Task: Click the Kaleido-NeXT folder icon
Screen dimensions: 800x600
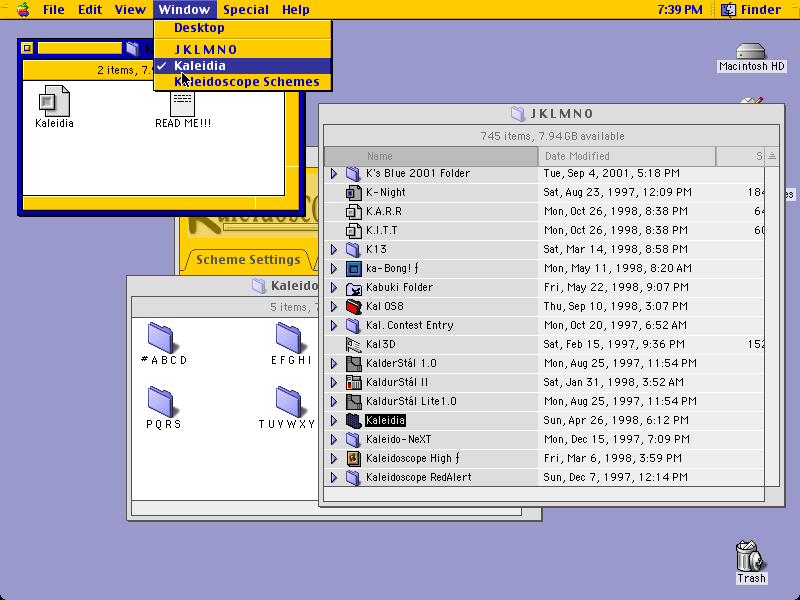Action: pyautogui.click(x=353, y=439)
